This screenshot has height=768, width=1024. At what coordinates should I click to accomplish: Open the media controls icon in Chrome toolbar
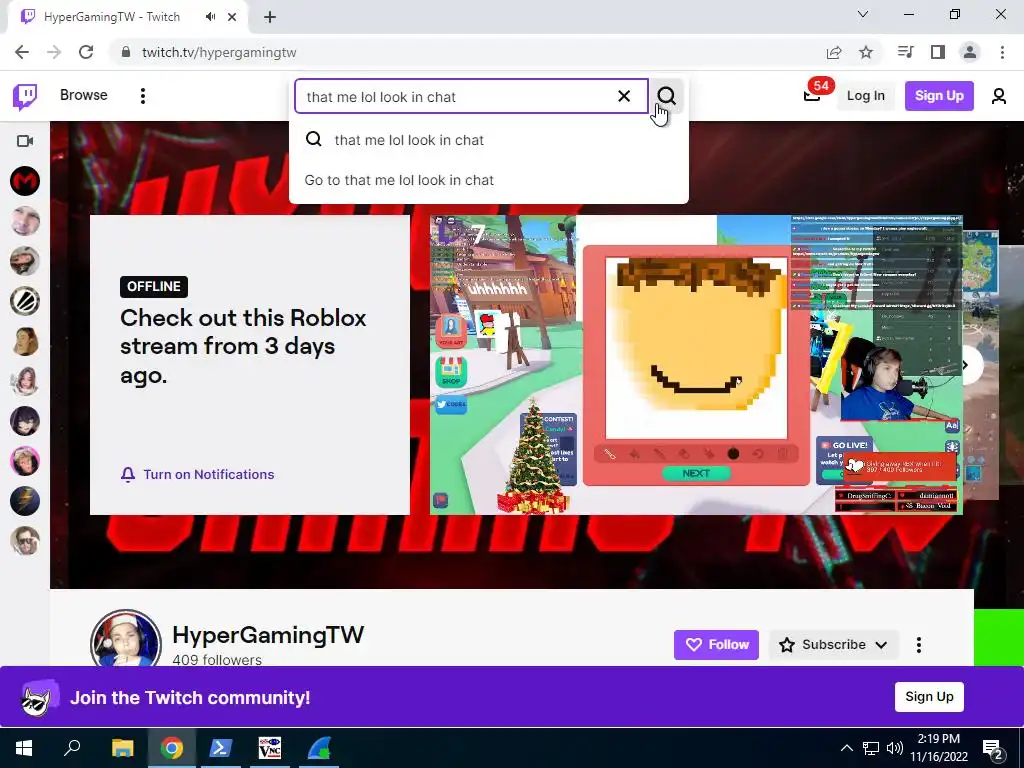pos(905,52)
